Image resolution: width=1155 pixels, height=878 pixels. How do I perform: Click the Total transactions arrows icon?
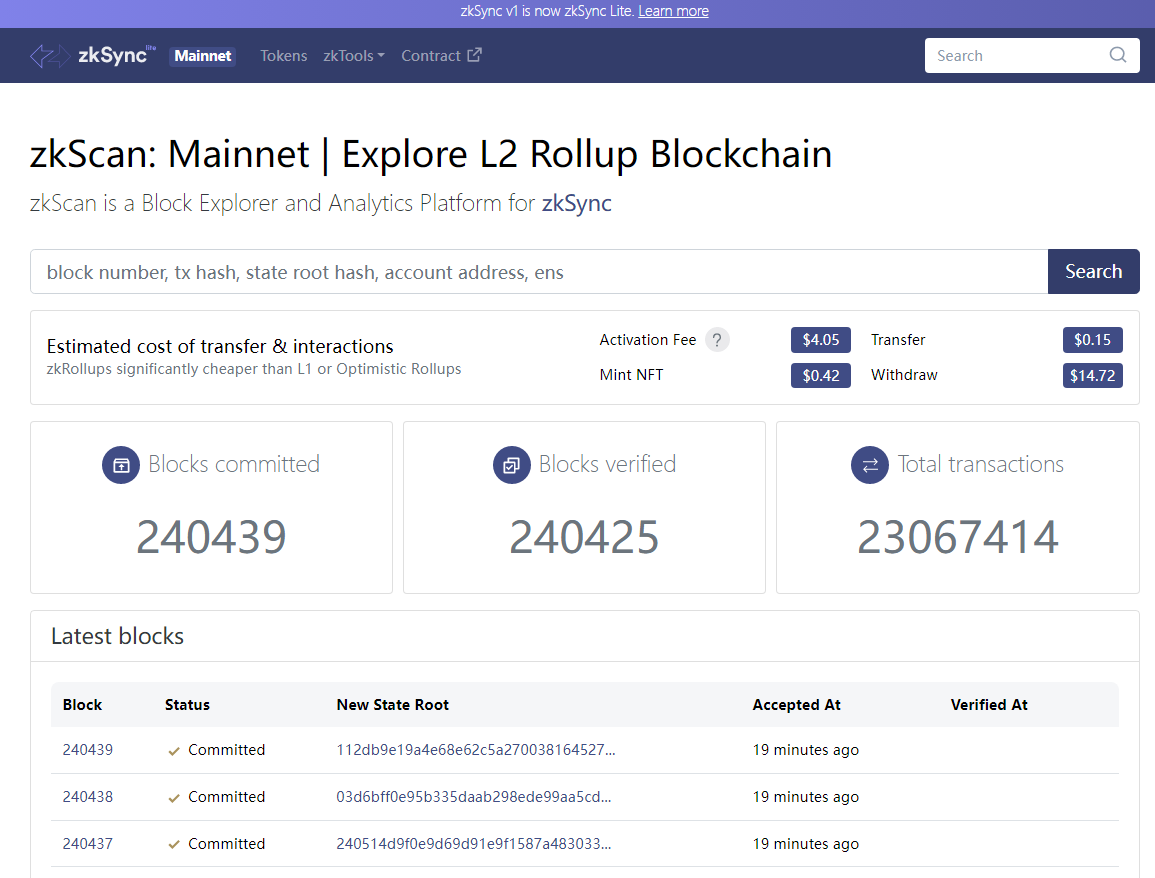[x=870, y=465]
